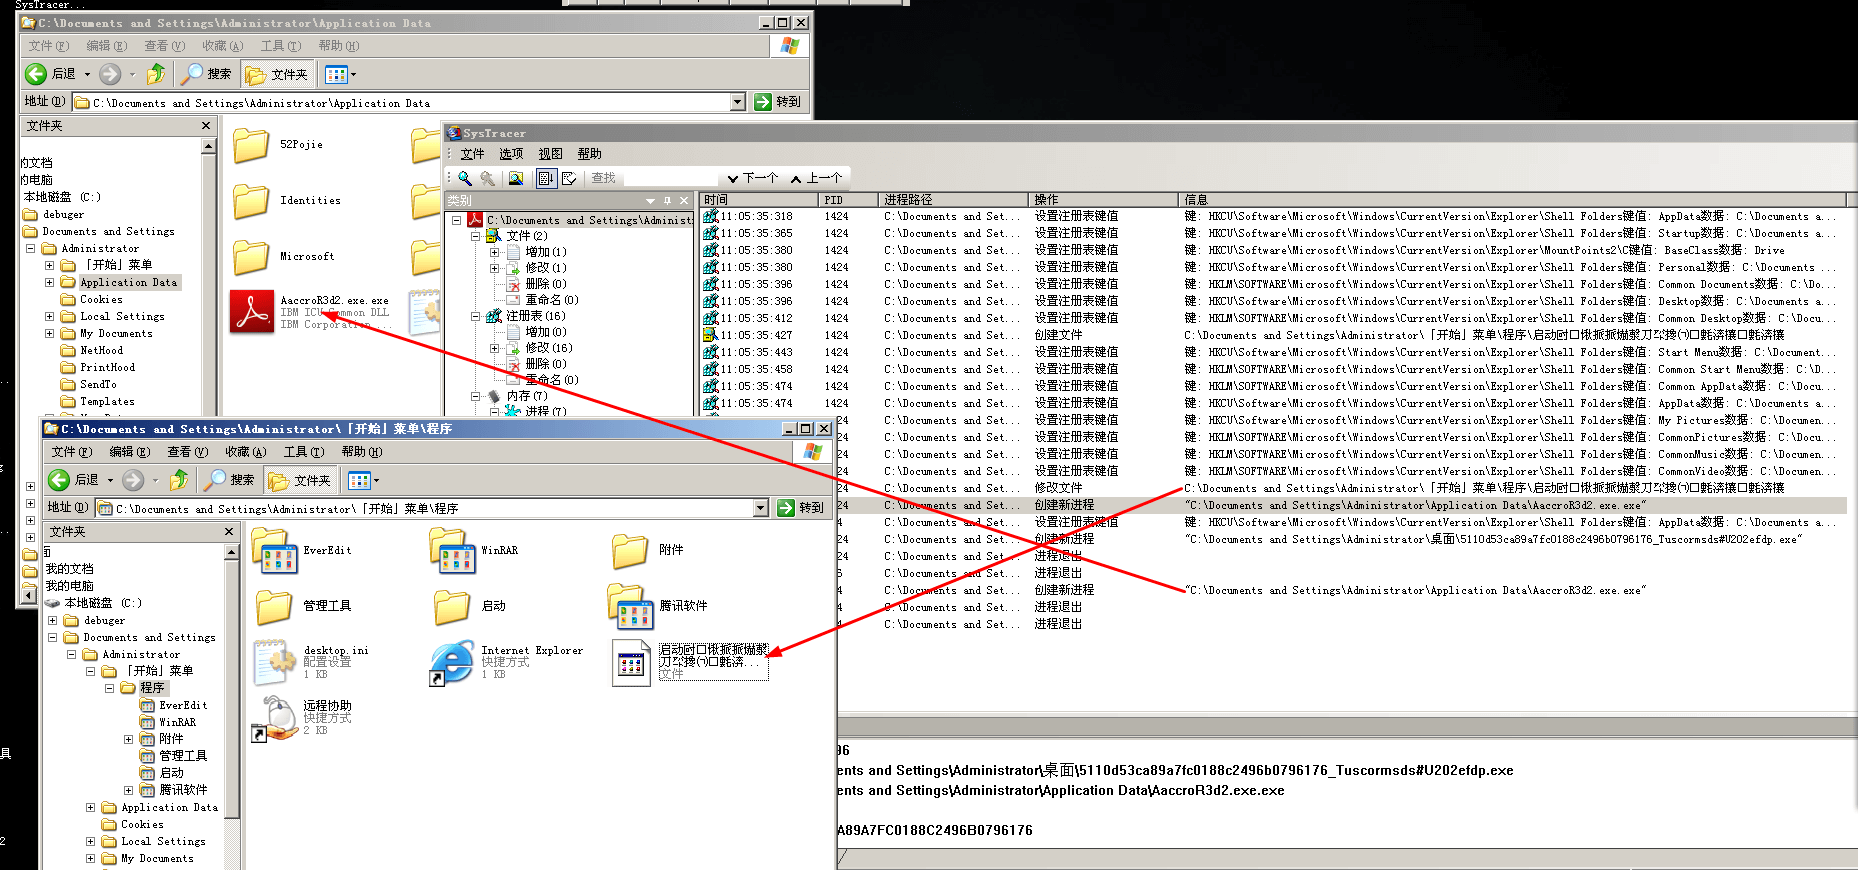
Task: Click the PID column header
Action: (x=848, y=200)
